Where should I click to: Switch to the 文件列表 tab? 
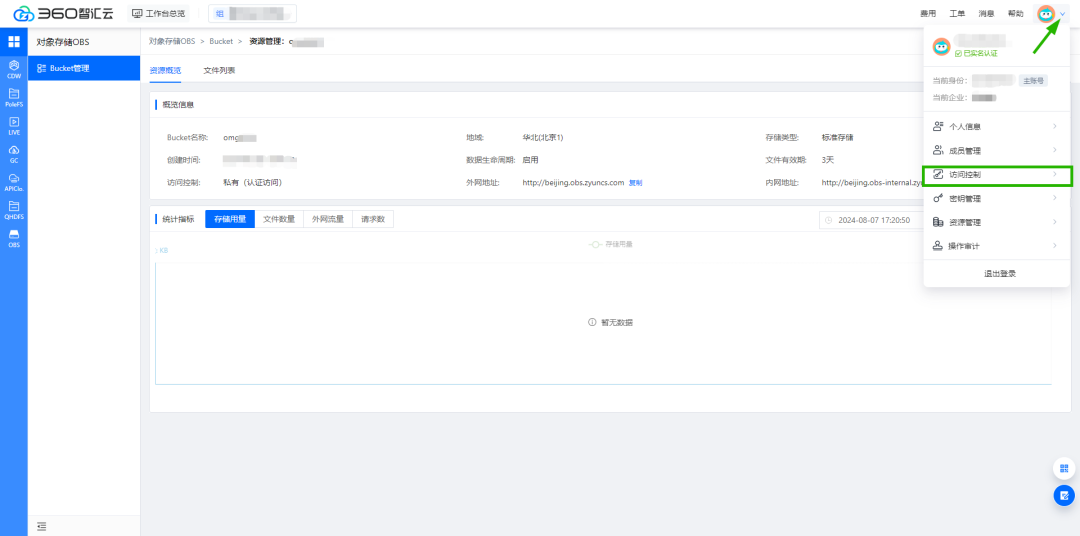[219, 70]
